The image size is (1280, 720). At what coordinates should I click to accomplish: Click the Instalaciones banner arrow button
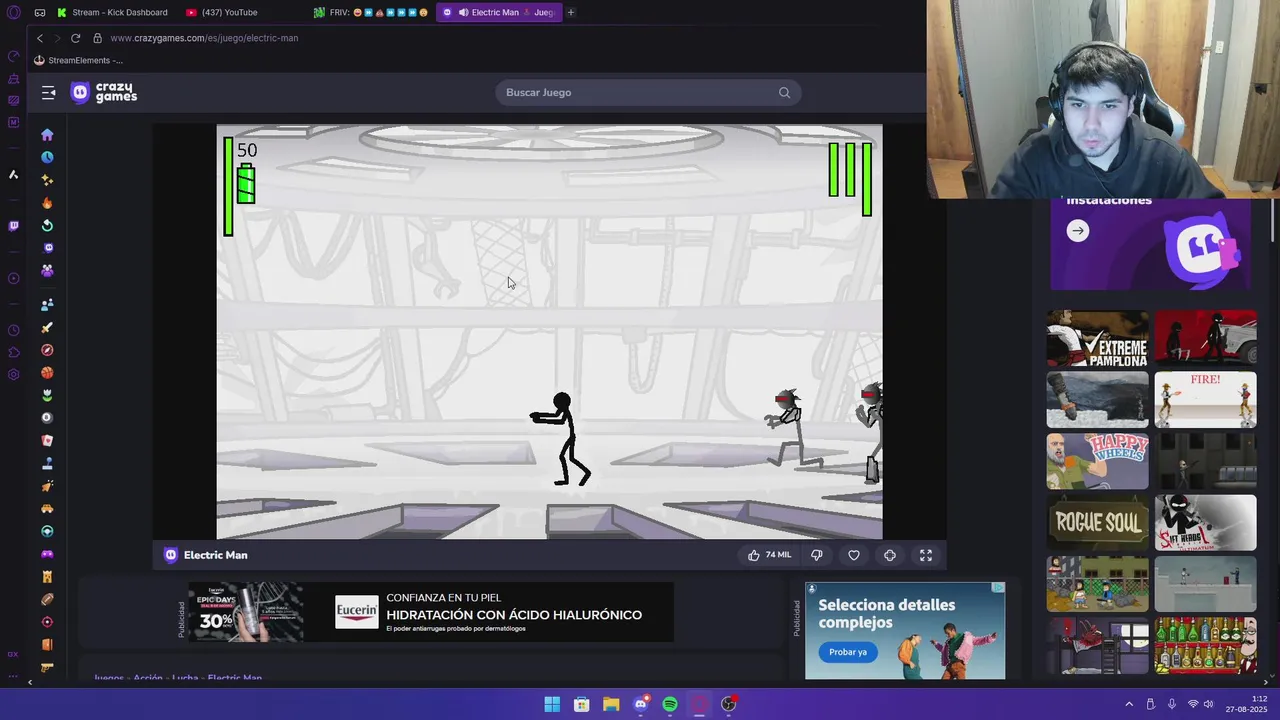point(1077,231)
